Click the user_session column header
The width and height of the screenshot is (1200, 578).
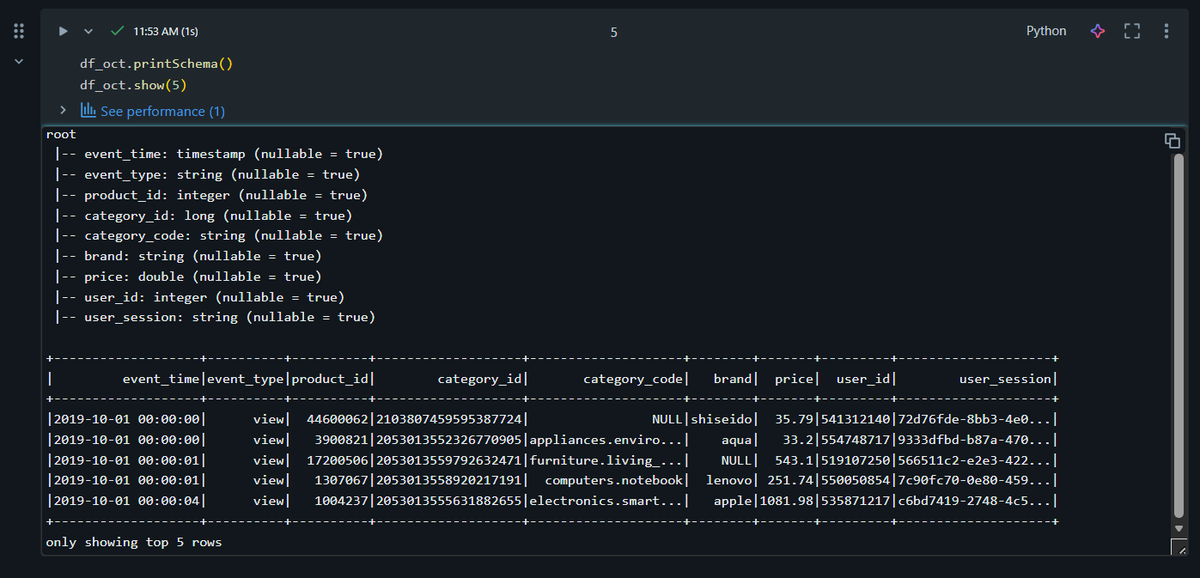[x=1005, y=379]
